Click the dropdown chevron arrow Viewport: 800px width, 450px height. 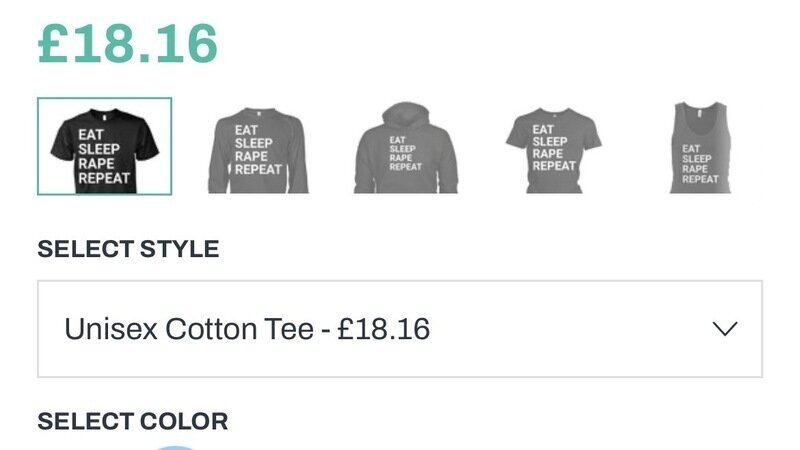724,329
